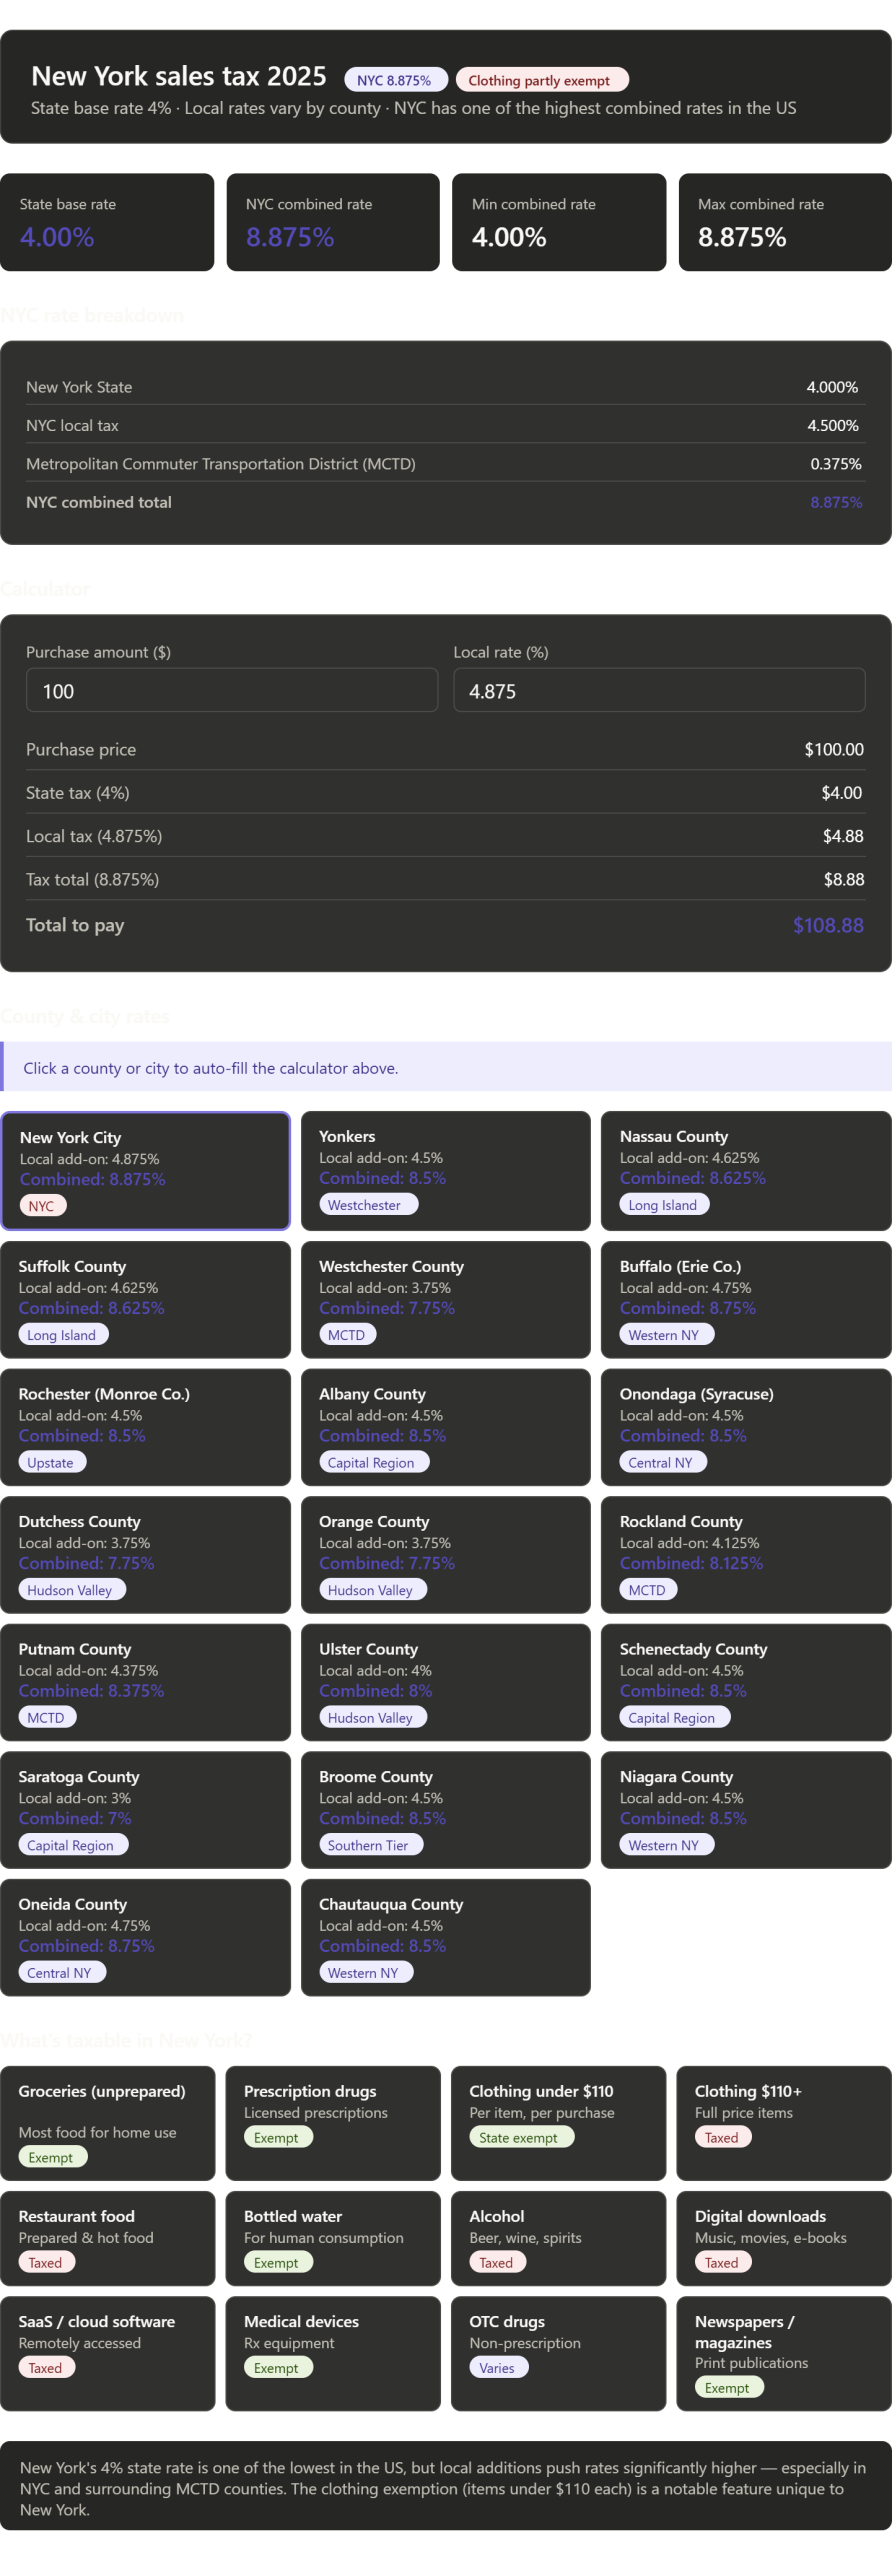Choose the Dutchess County card
Screen dimensions: 892x2560
[x=146, y=1554]
